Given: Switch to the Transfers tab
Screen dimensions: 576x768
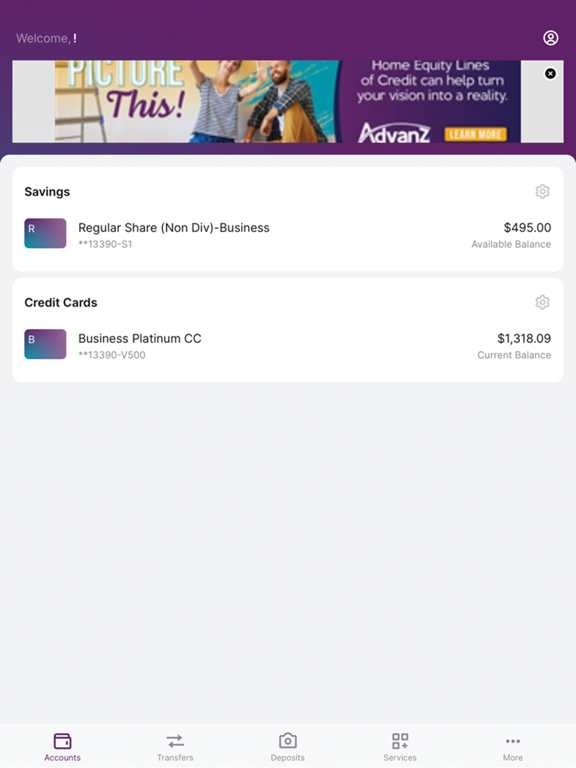Looking at the screenshot, I should pyautogui.click(x=175, y=747).
